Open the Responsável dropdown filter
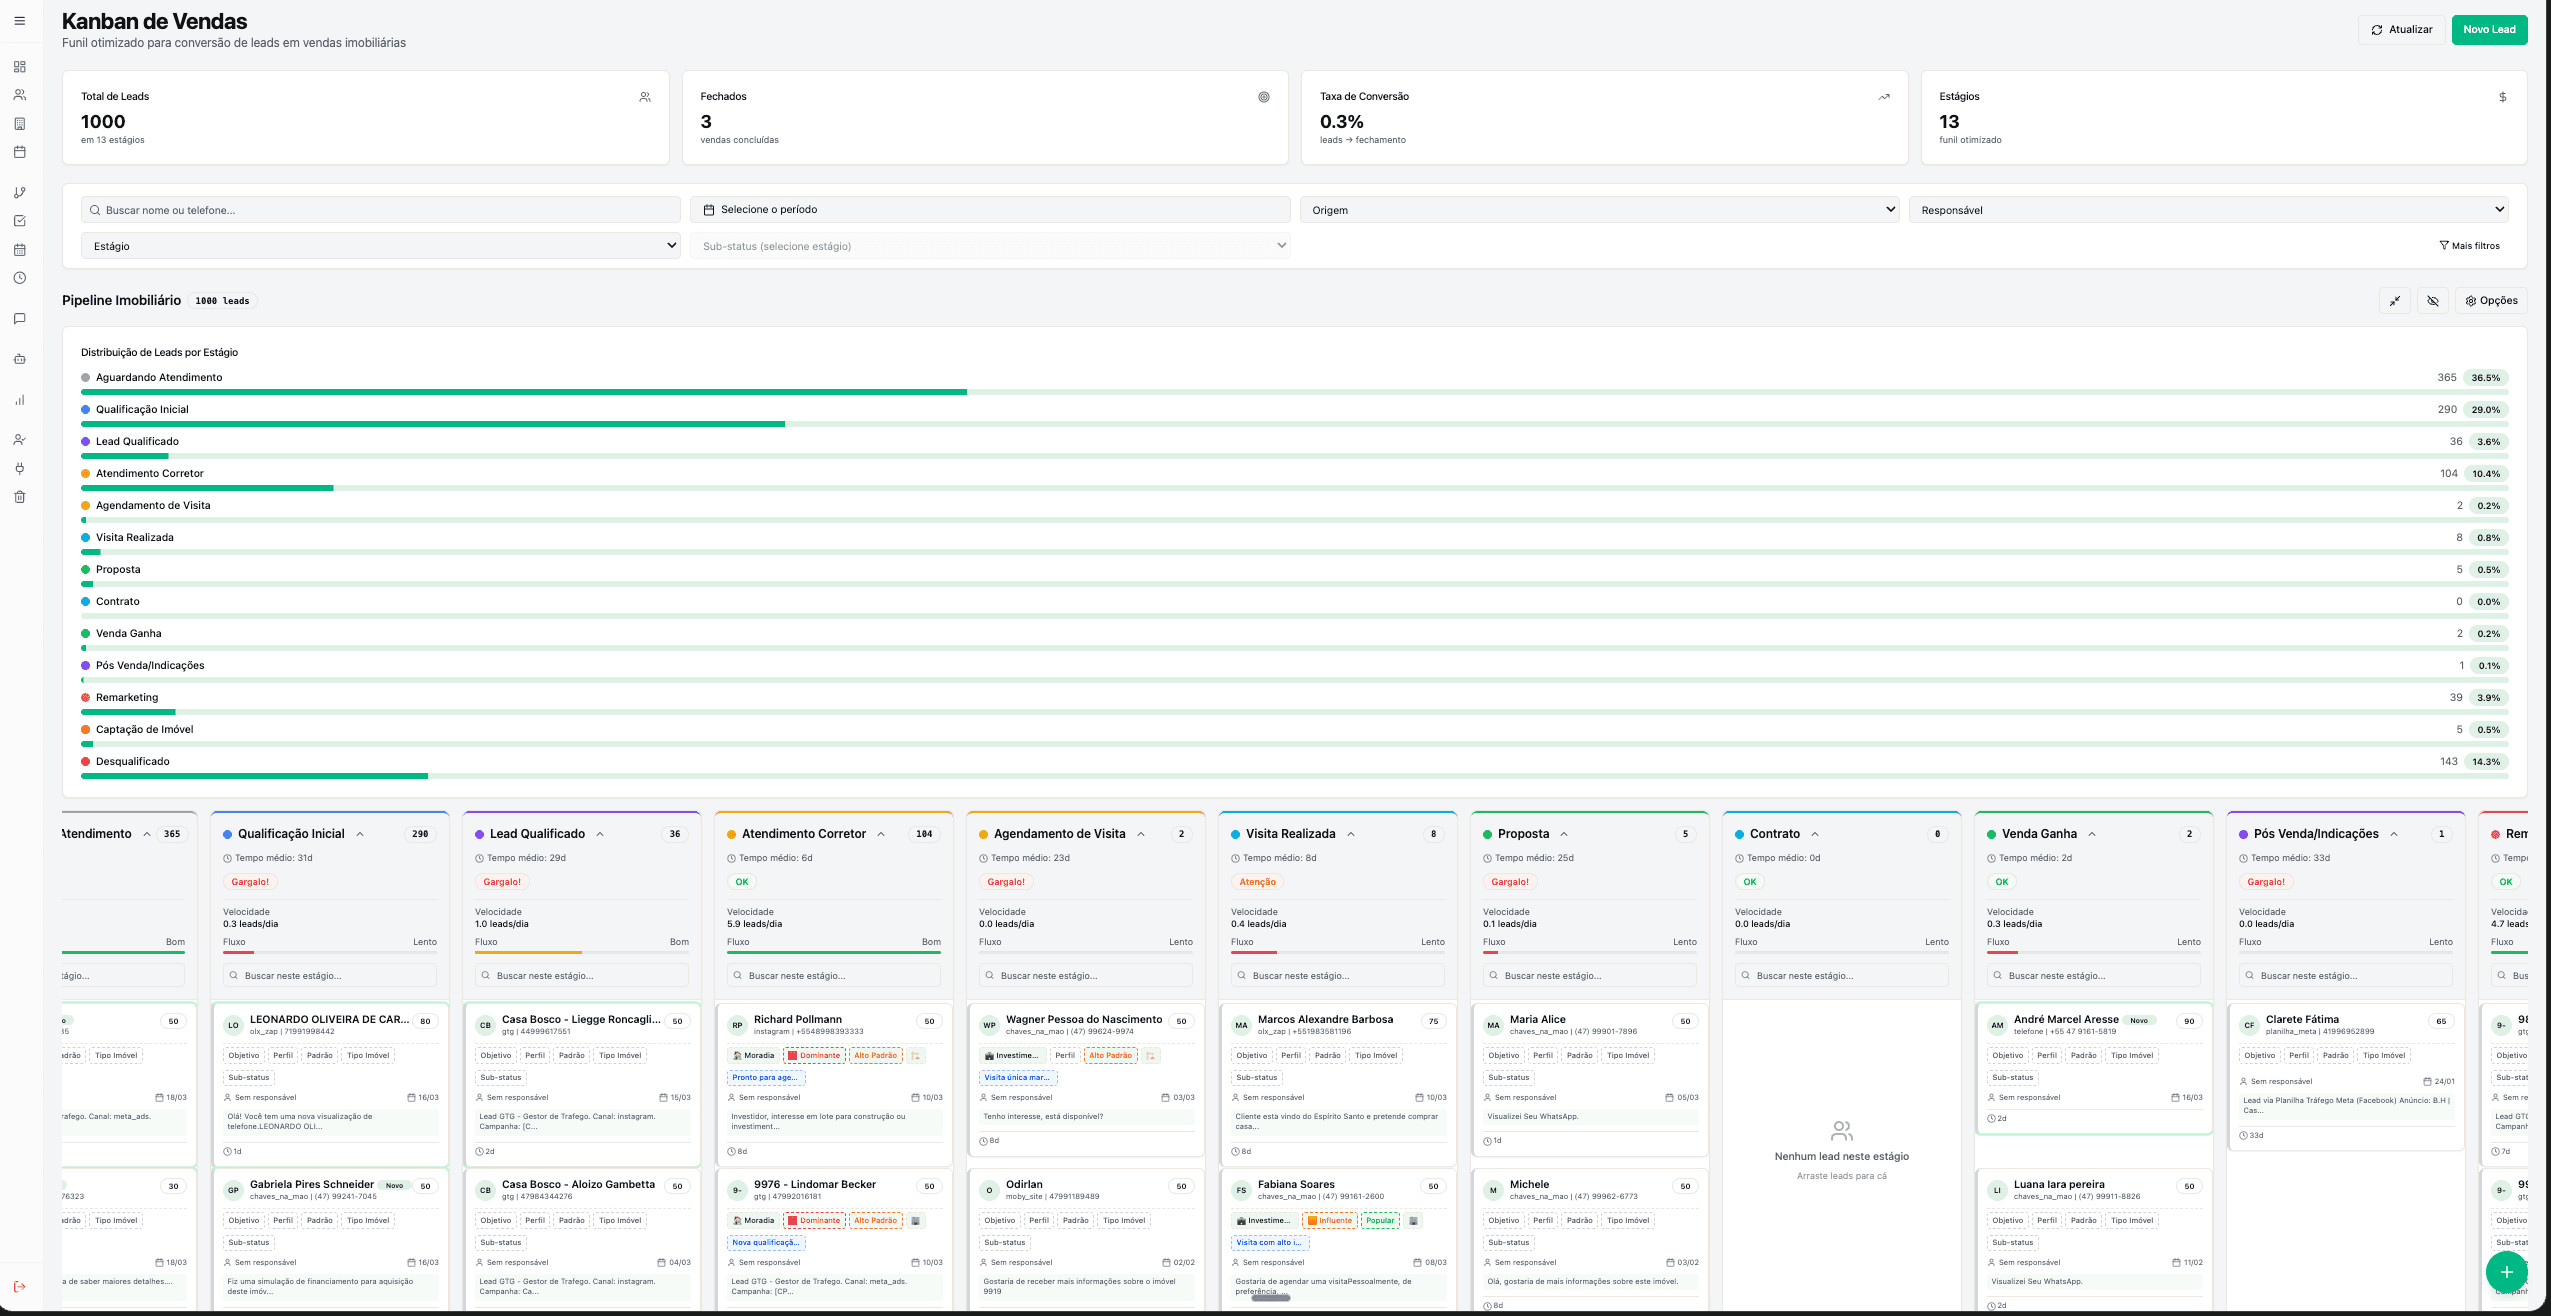 click(2209, 209)
